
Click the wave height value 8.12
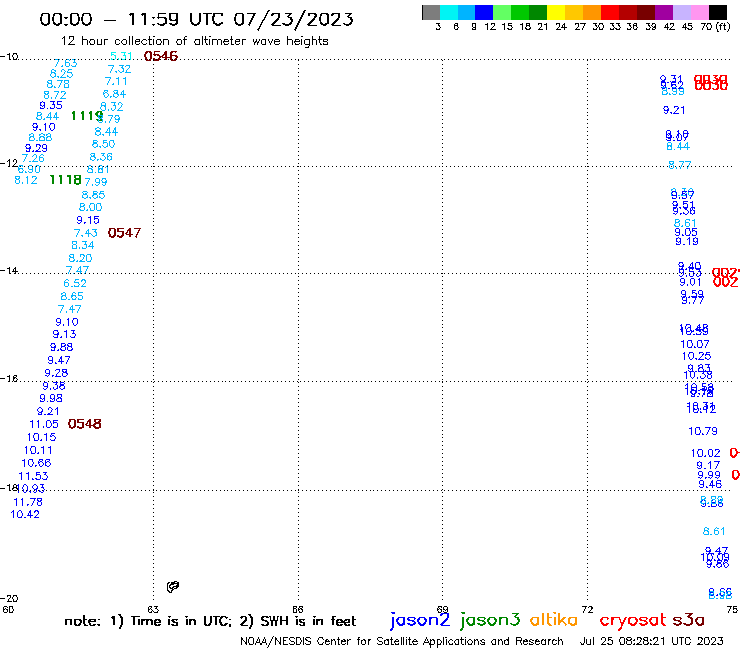[x=26, y=180]
